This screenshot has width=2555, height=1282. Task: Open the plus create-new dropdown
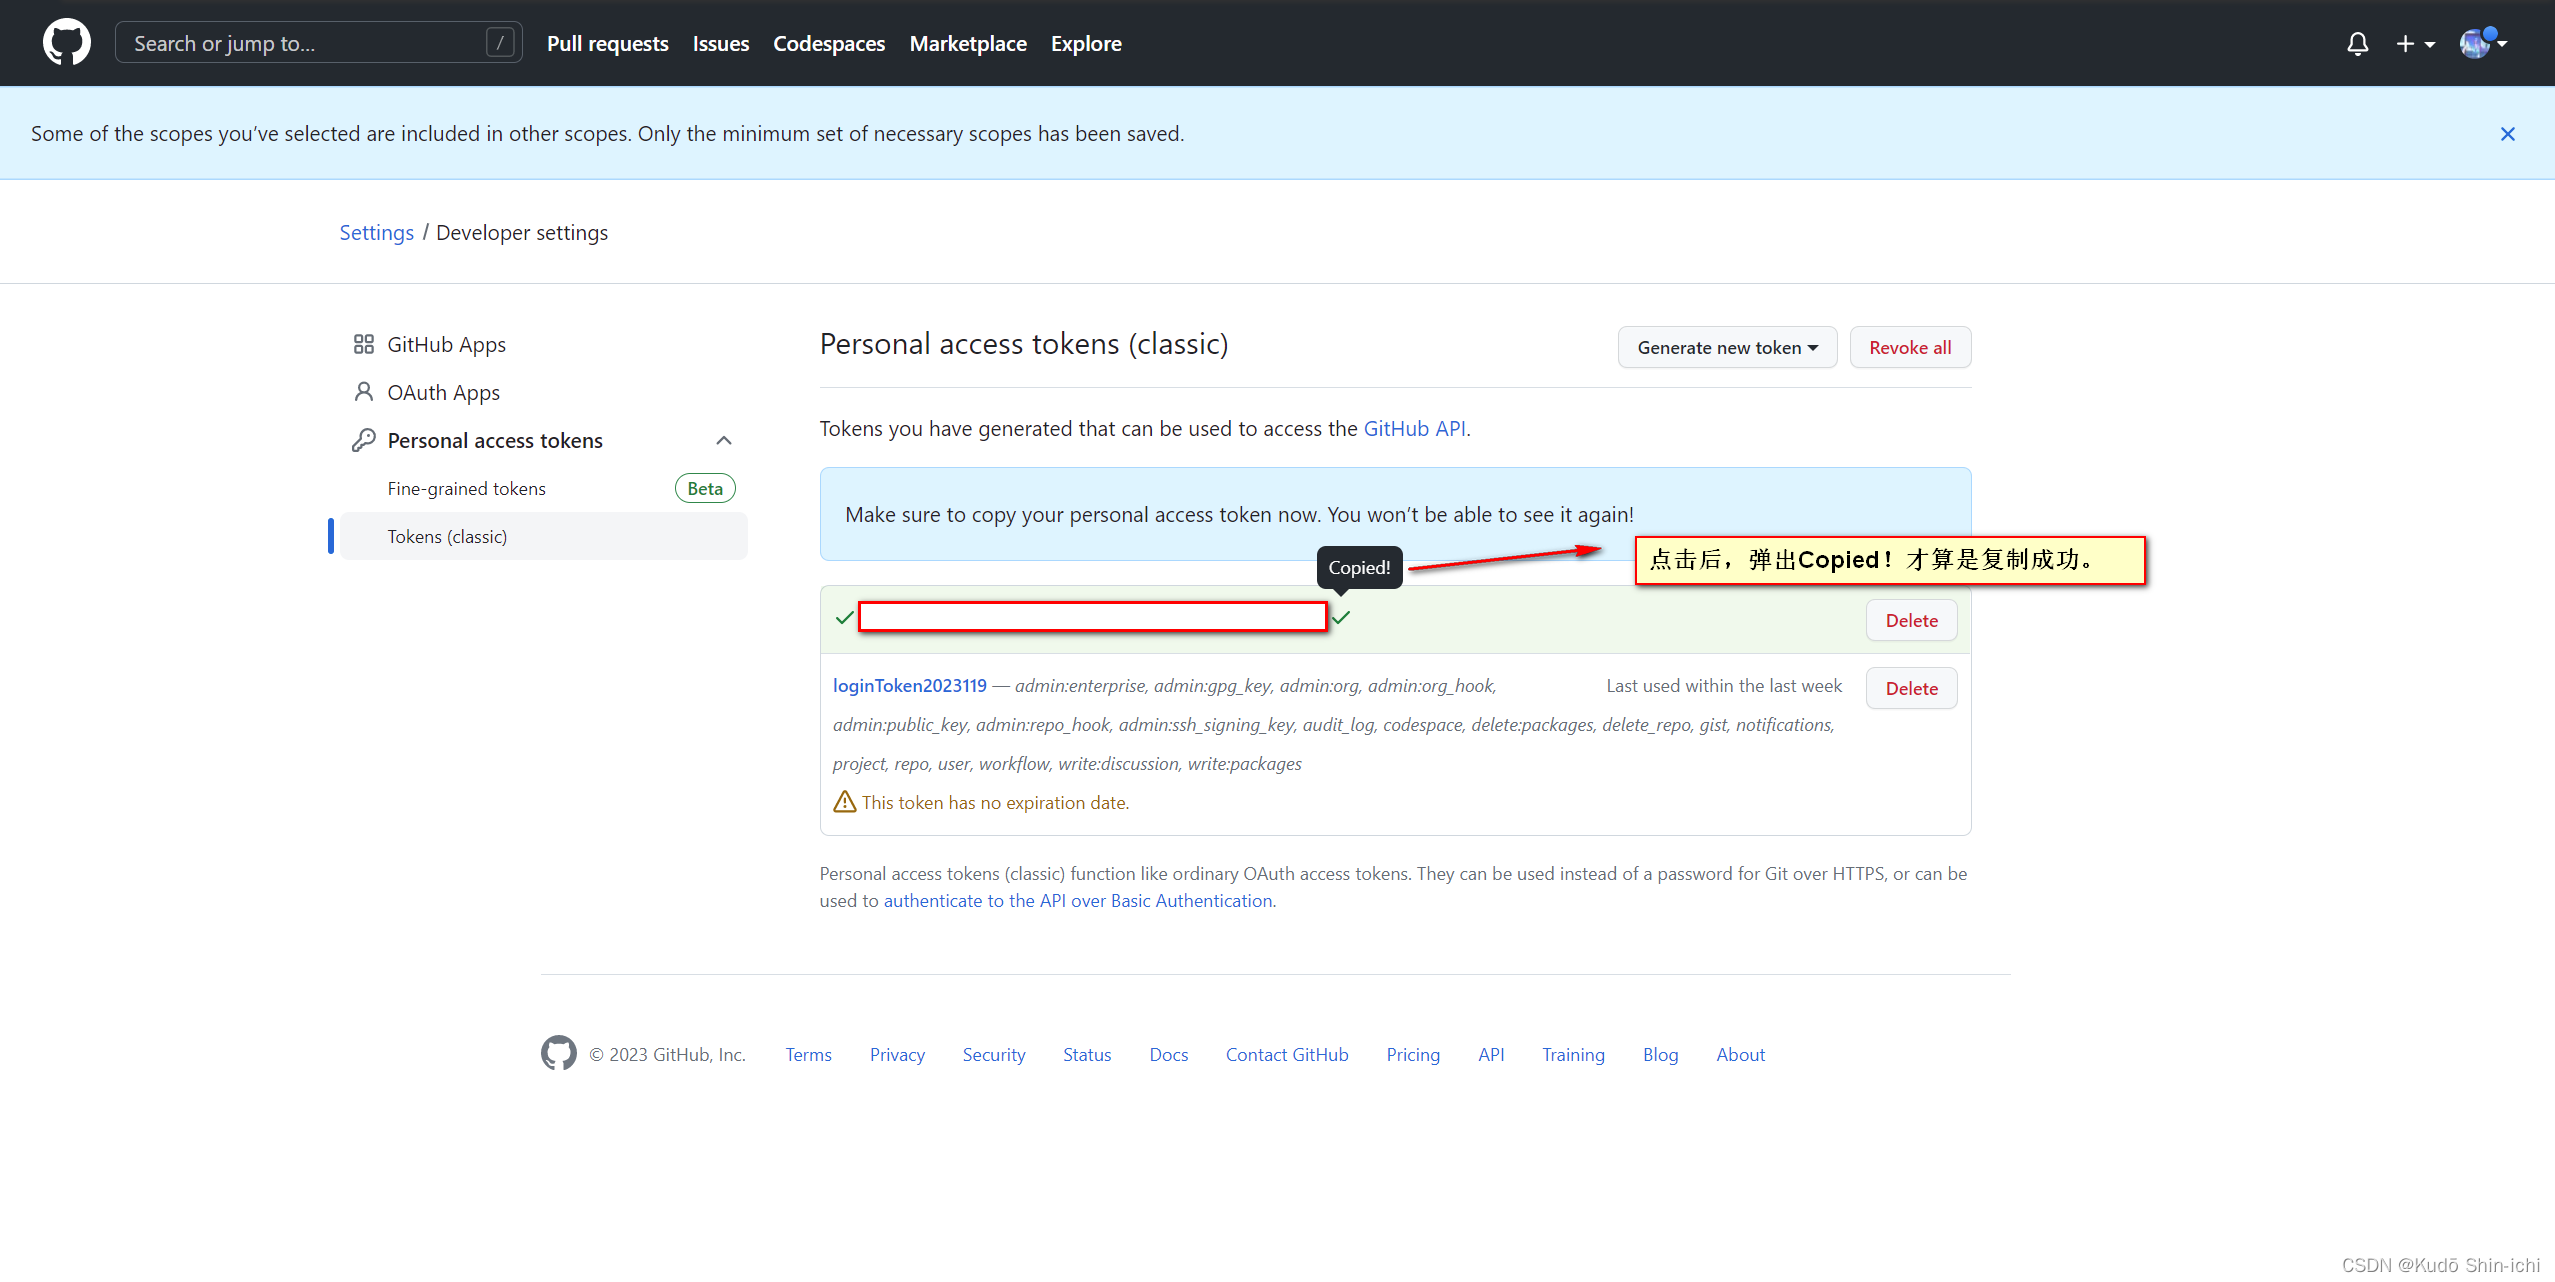coord(2415,44)
